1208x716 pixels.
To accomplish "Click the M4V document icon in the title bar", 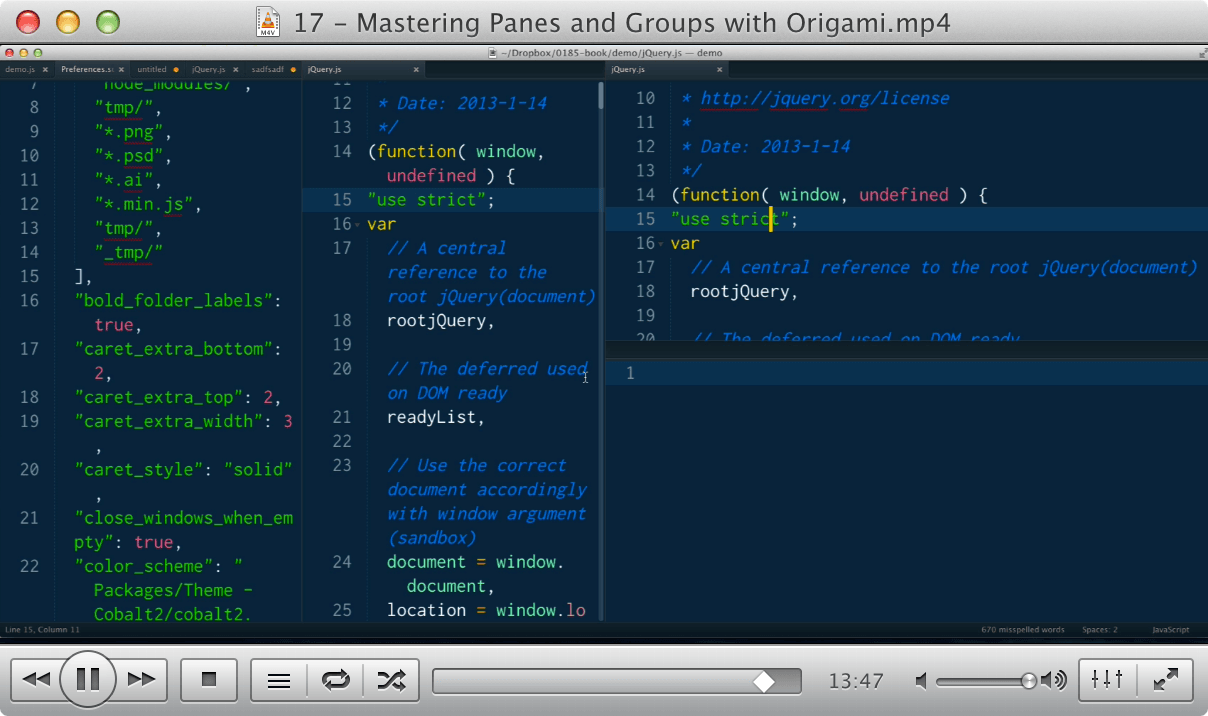I will pyautogui.click(x=267, y=21).
